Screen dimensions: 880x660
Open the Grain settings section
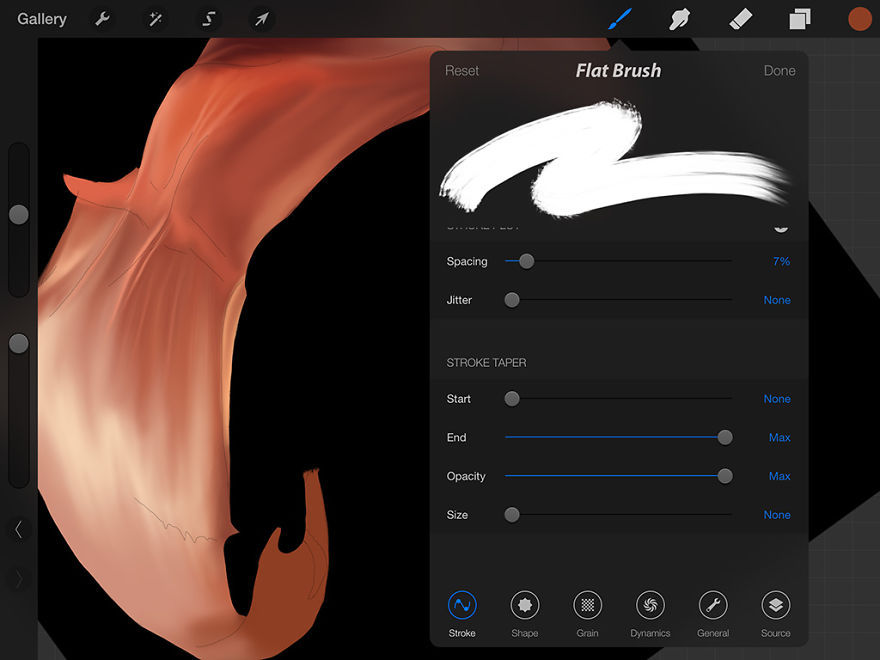587,605
